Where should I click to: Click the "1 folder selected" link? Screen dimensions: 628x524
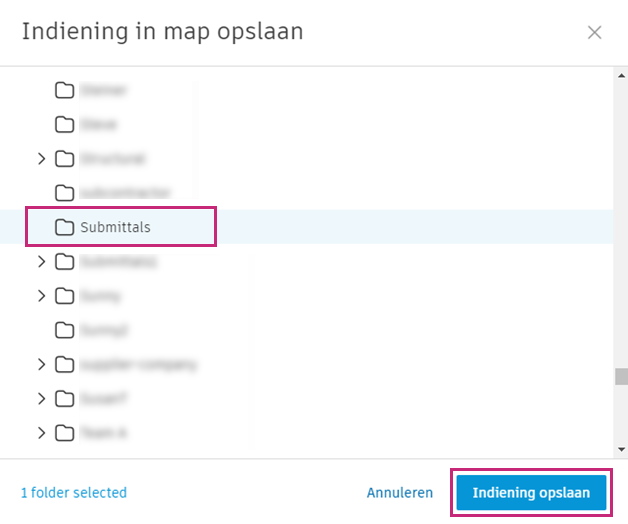pyautogui.click(x=74, y=493)
